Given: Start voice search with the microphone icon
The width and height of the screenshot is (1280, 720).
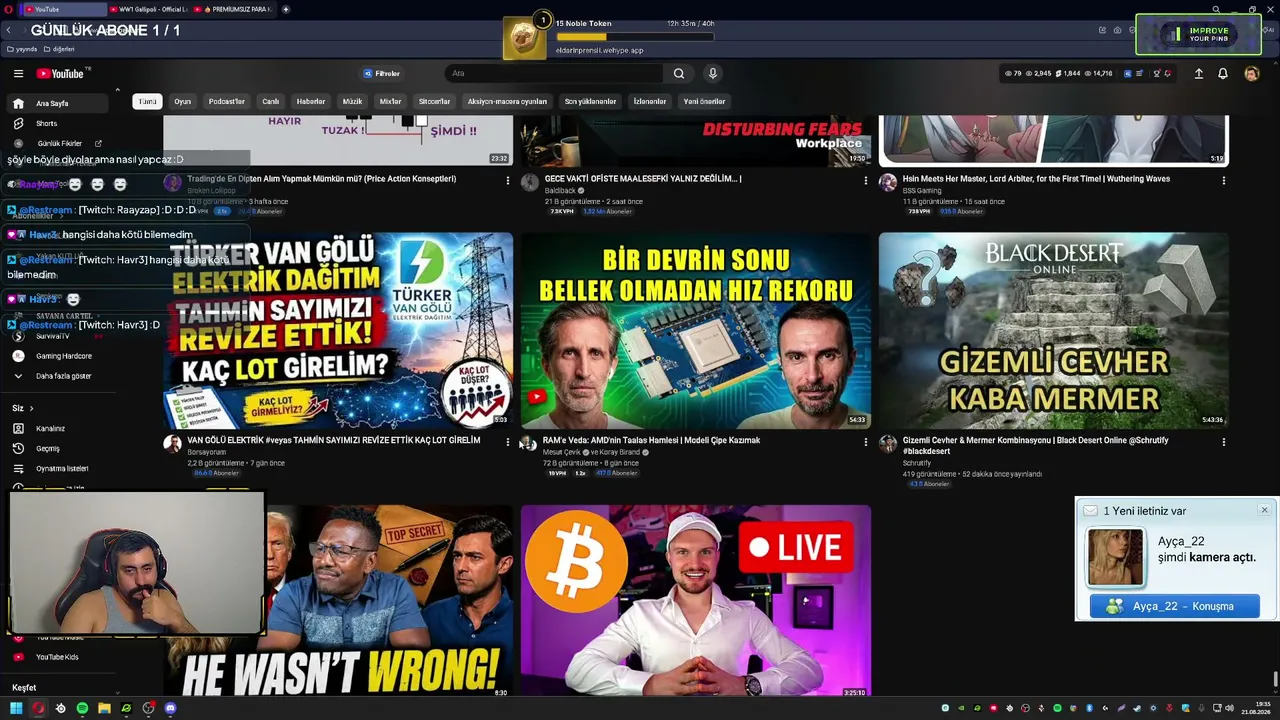Looking at the screenshot, I should tap(713, 73).
